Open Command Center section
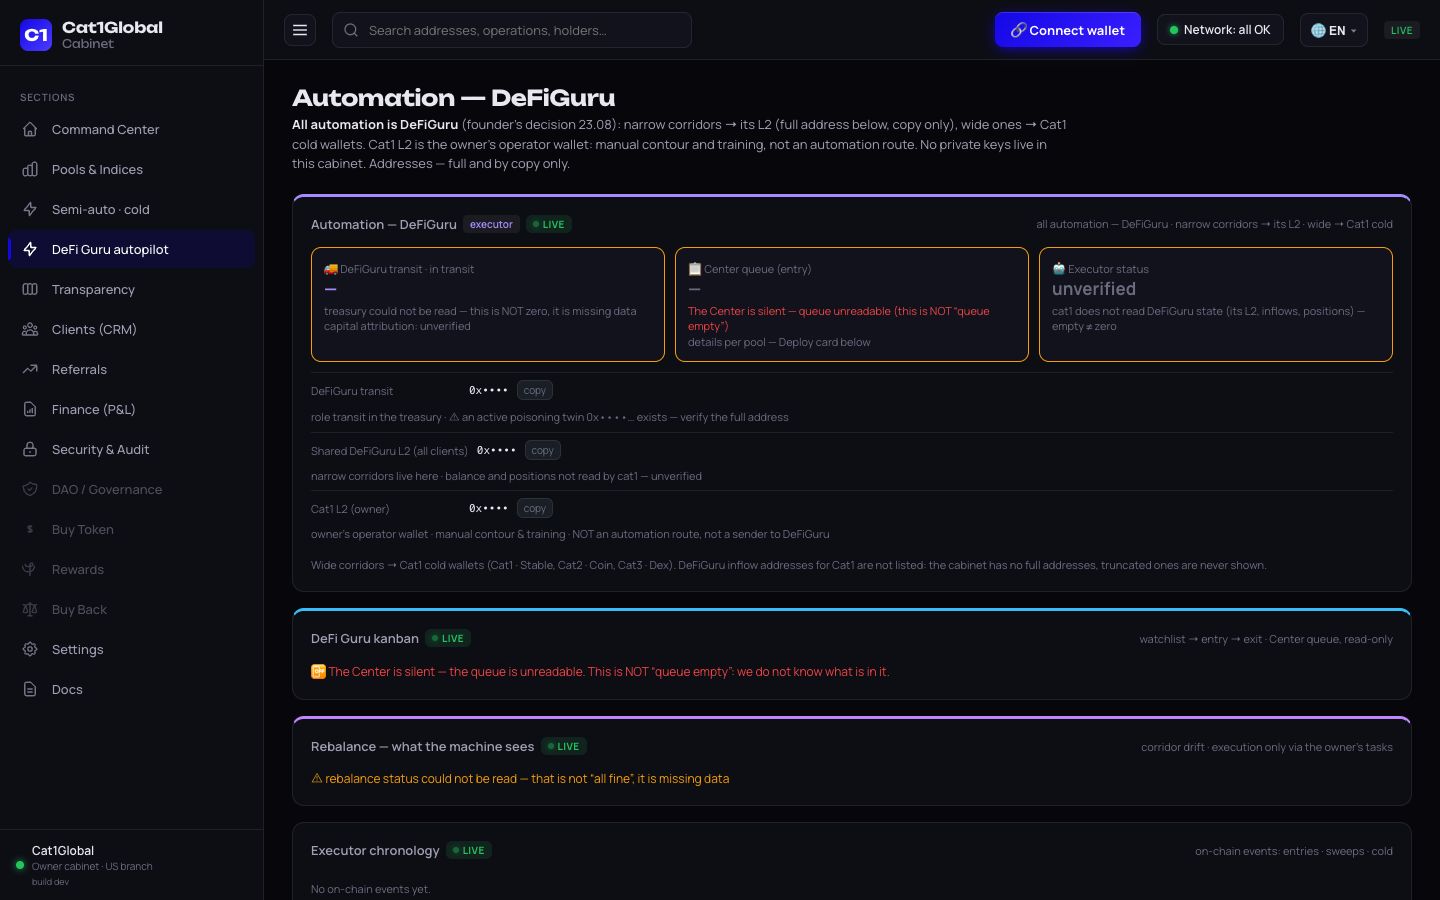Image resolution: width=1440 pixels, height=900 pixels. pyautogui.click(x=131, y=129)
